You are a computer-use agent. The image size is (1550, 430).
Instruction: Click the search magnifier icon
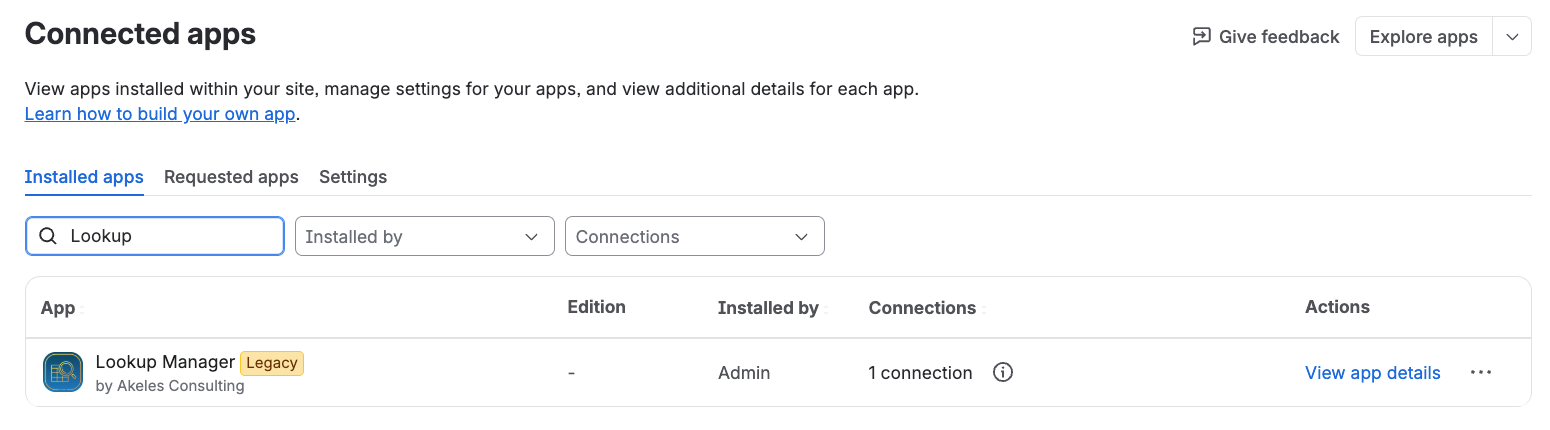(x=46, y=237)
